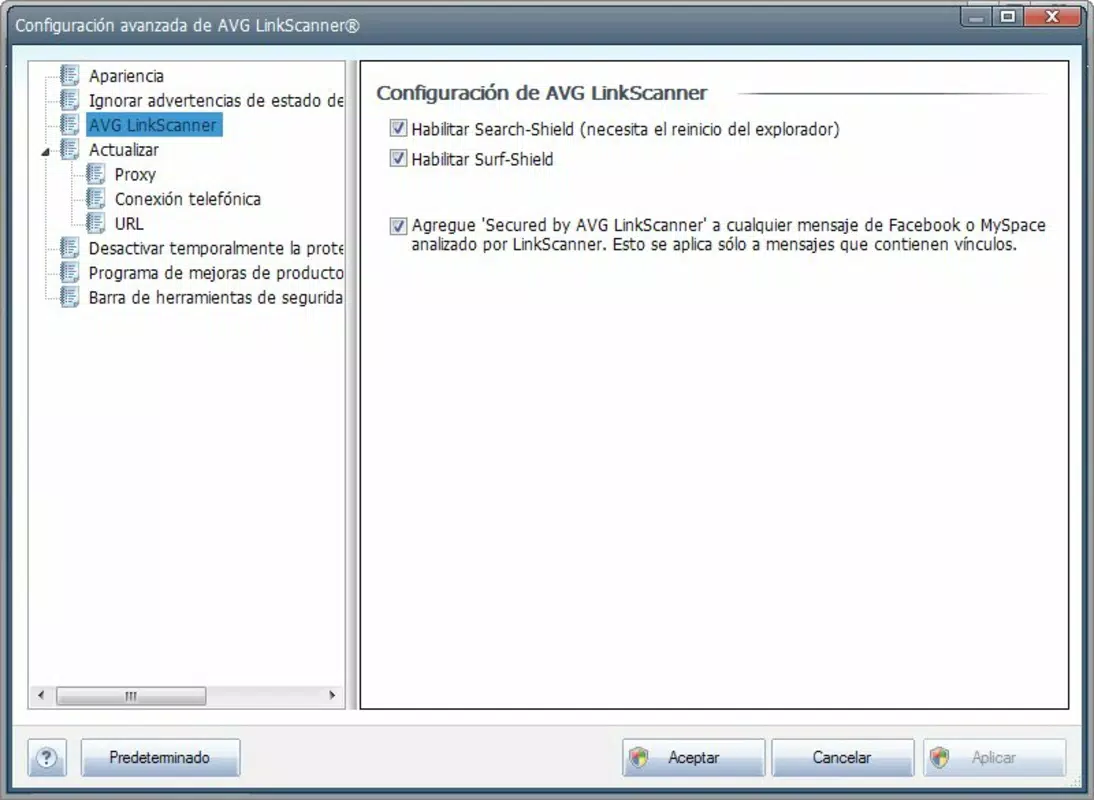Screen dimensions: 1094x800
Task: Open the Actualizar settings page
Action: 123,150
